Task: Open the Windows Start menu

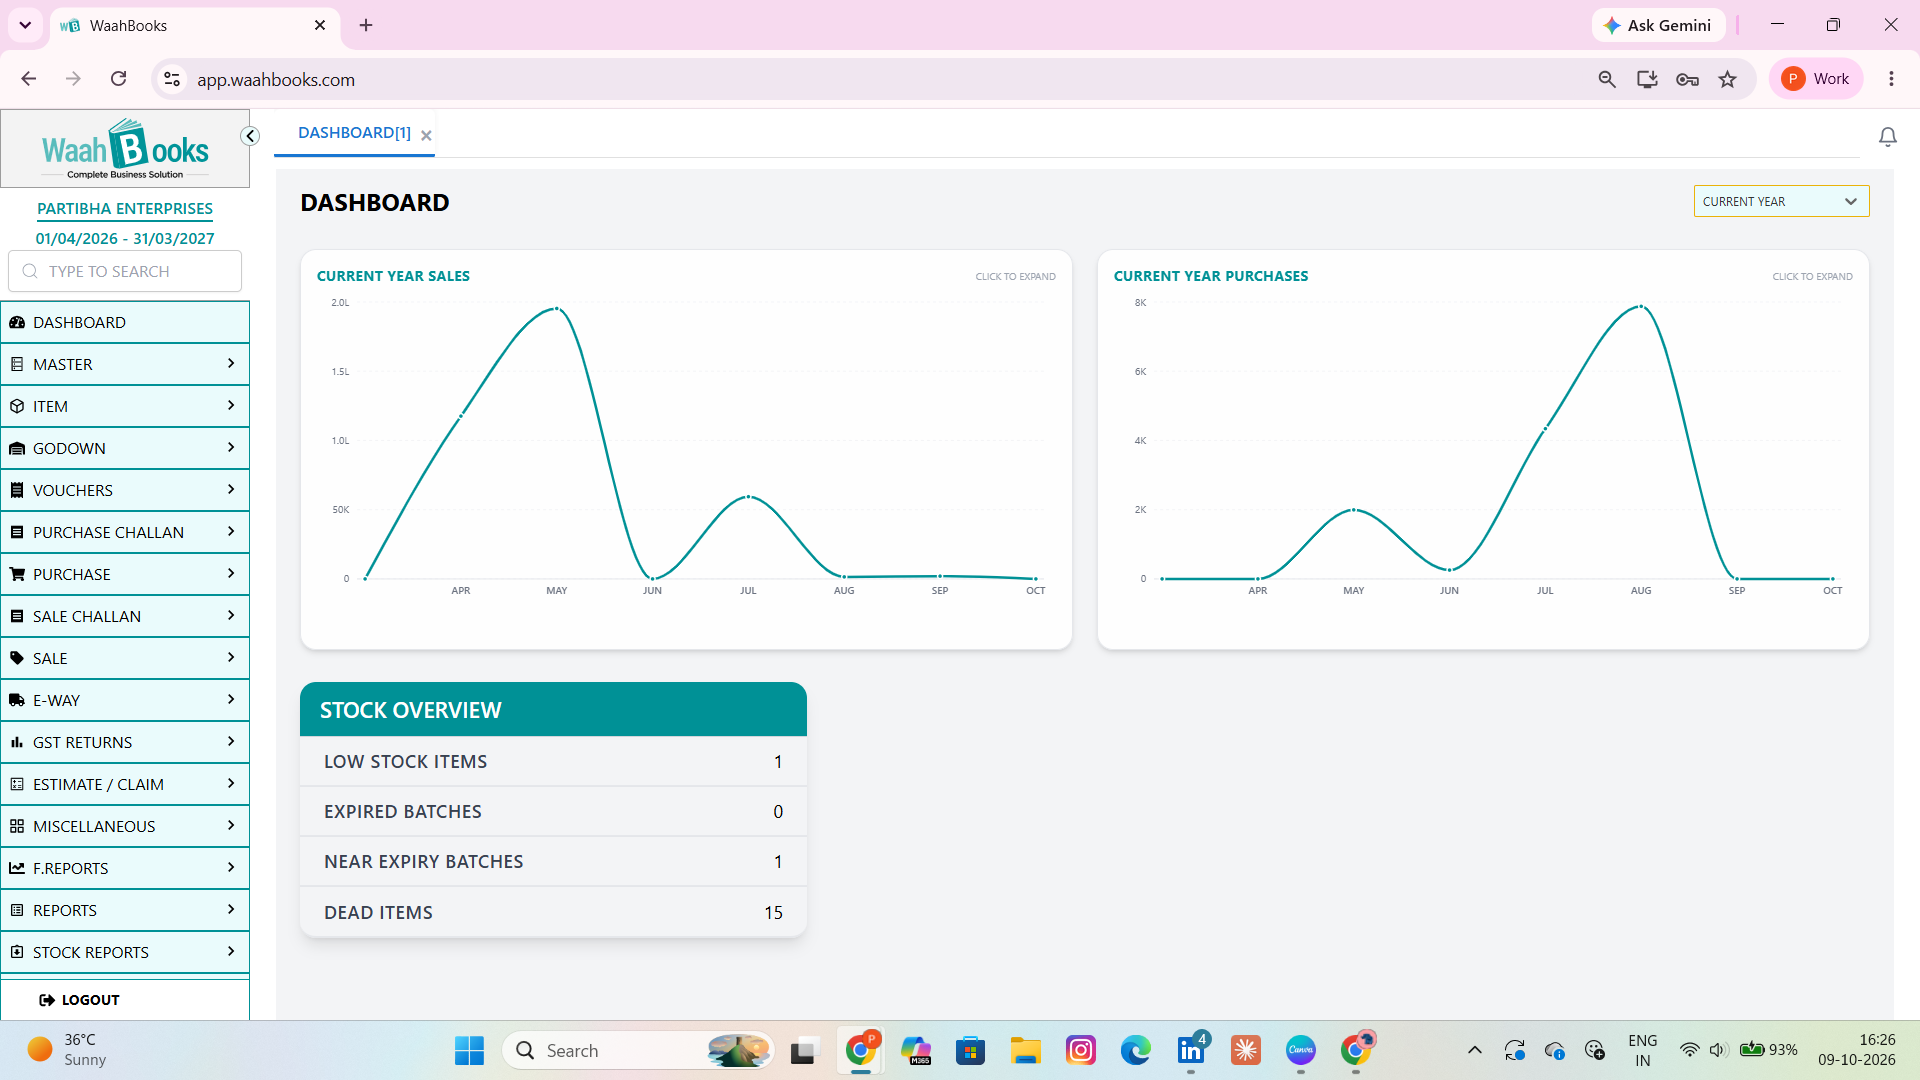Action: (469, 1050)
